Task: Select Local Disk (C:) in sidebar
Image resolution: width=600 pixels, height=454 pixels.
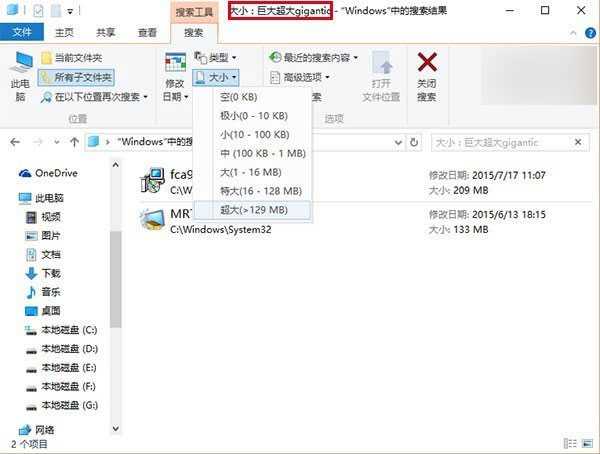Action: 61,330
